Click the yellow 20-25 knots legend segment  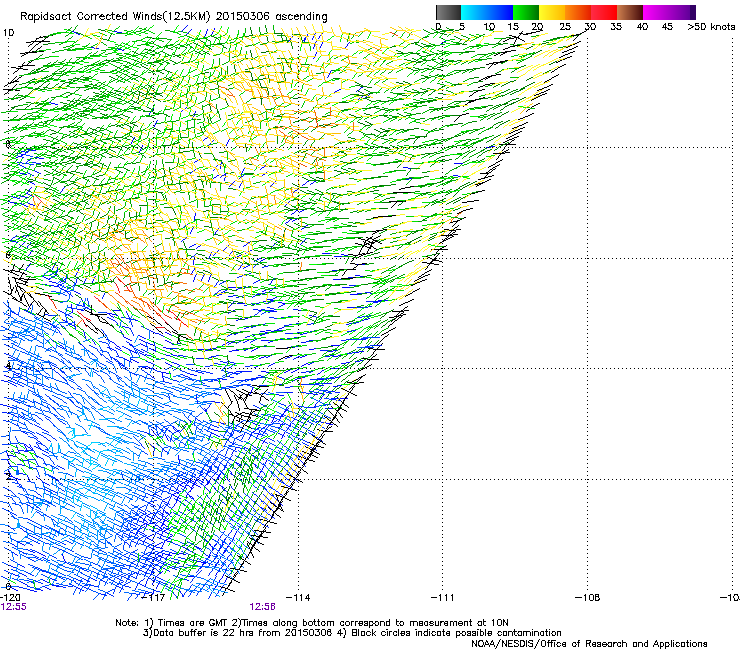[x=552, y=12]
